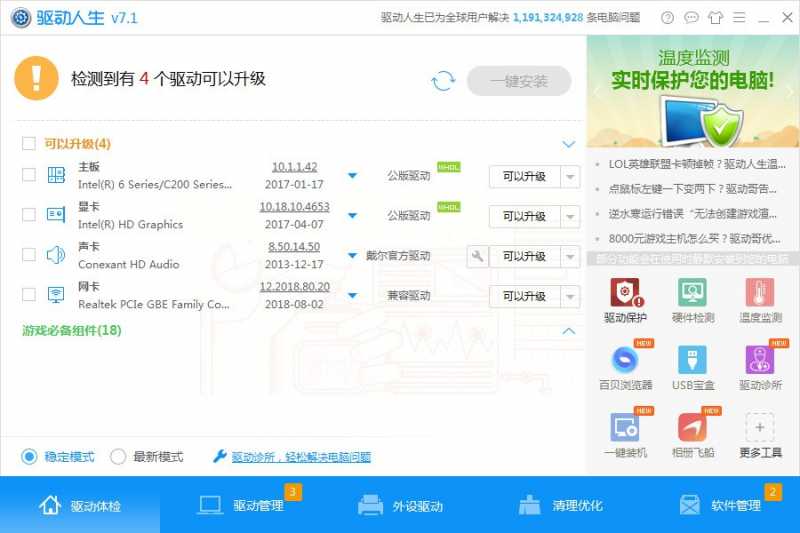Open version dropdown for 声卡 8.50.14.50
The image size is (800, 533).
pyautogui.click(x=352, y=255)
